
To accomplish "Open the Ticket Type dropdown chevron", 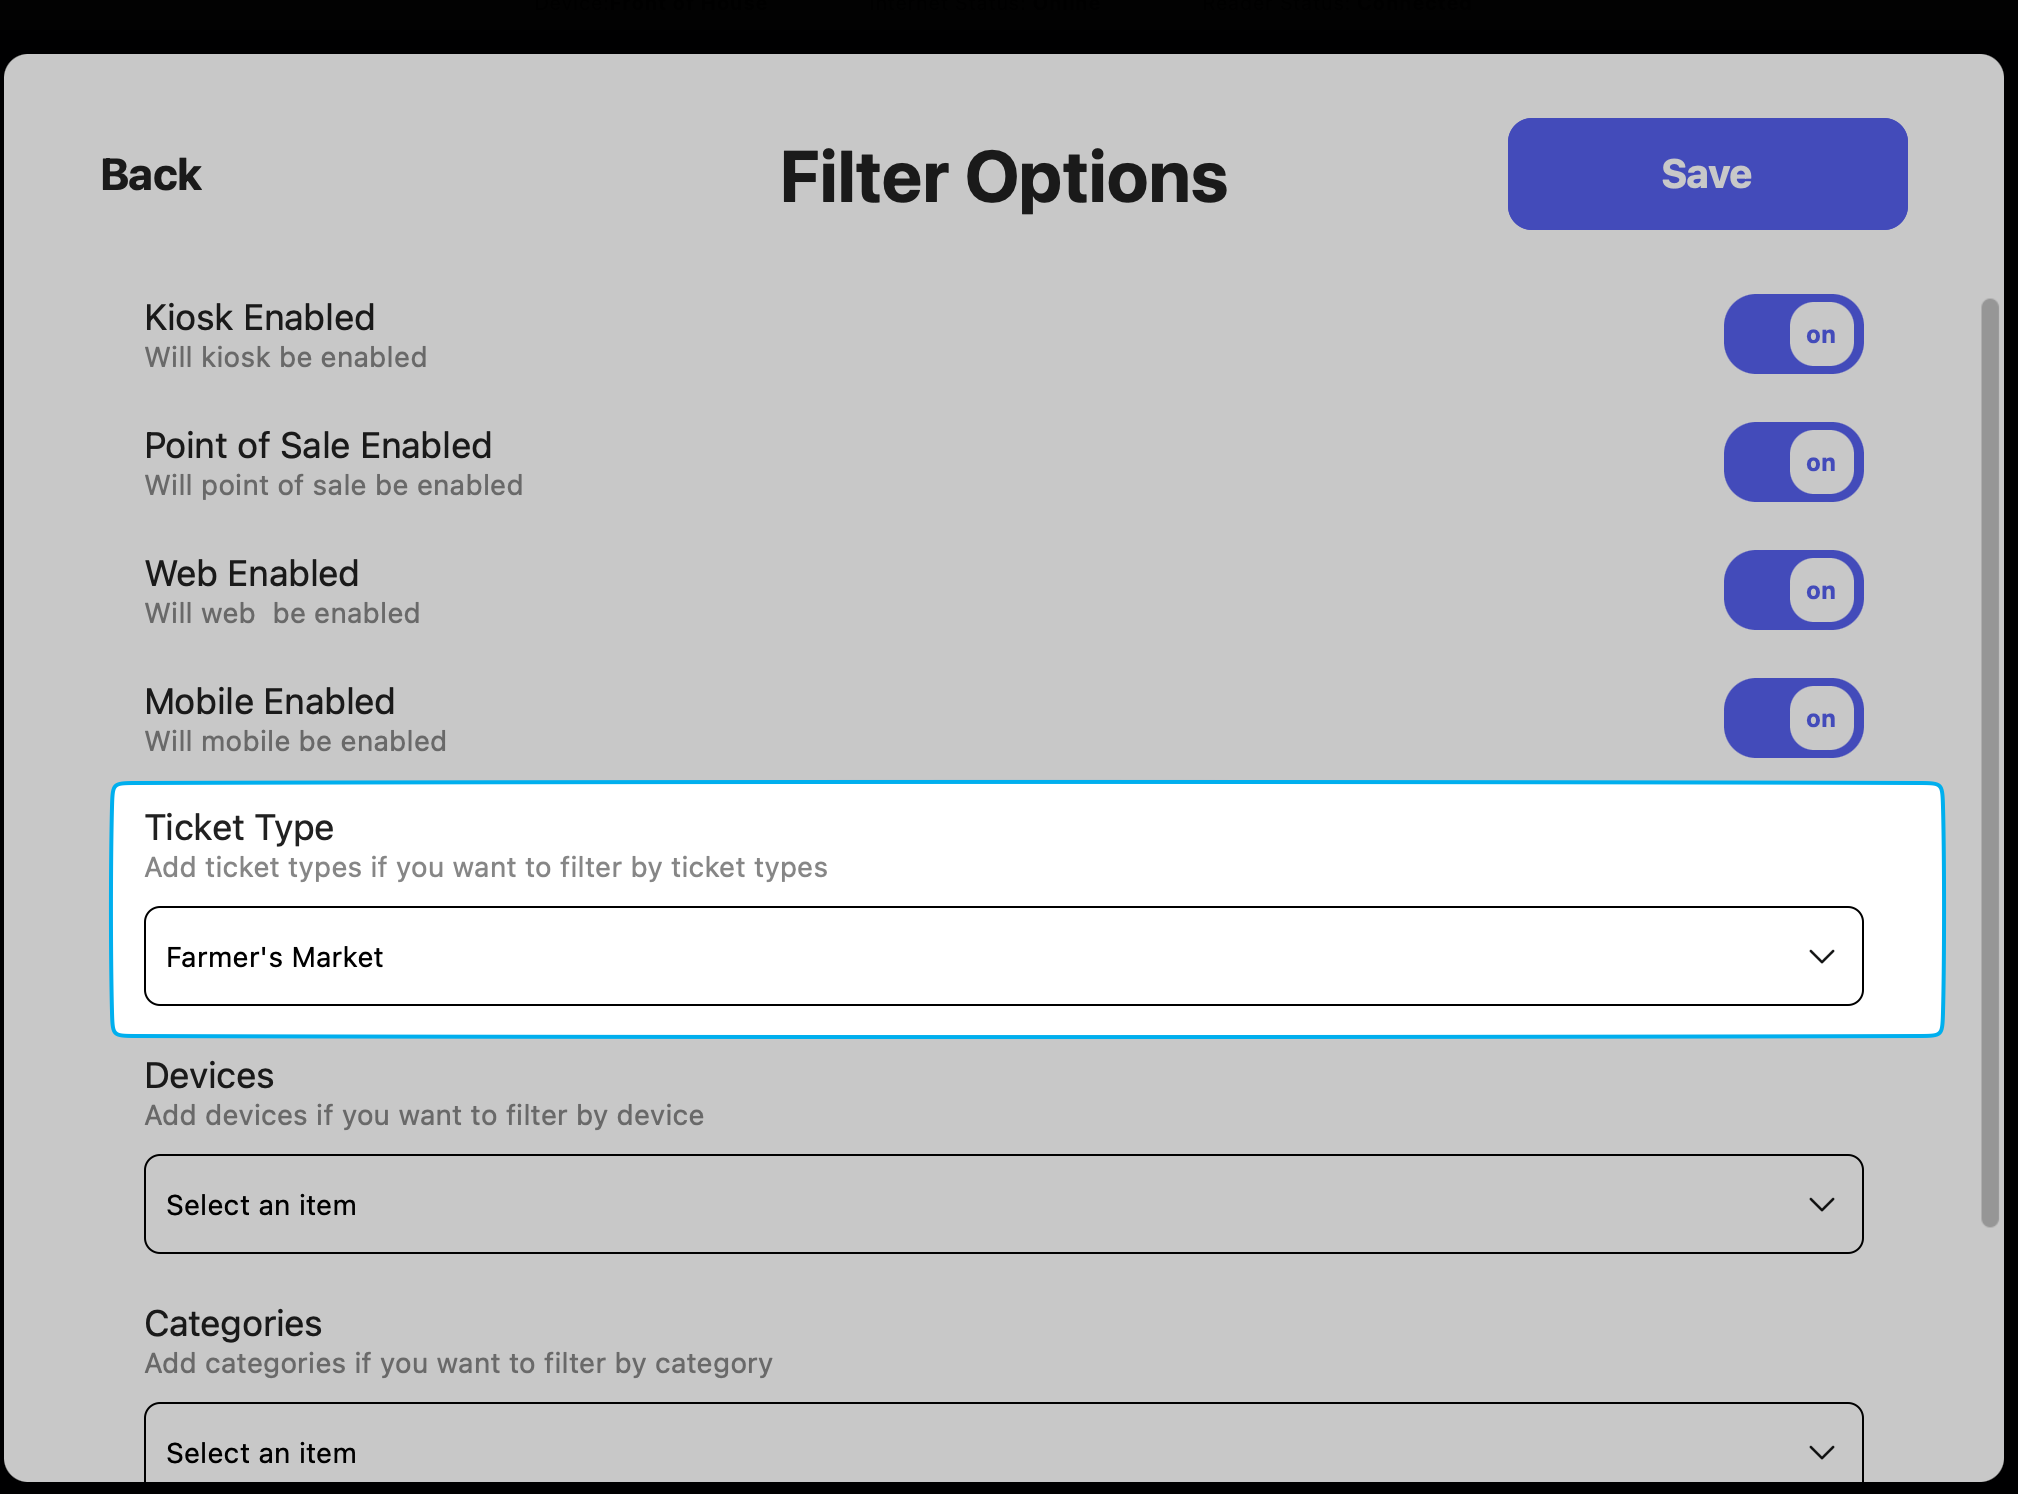I will click(x=1821, y=957).
